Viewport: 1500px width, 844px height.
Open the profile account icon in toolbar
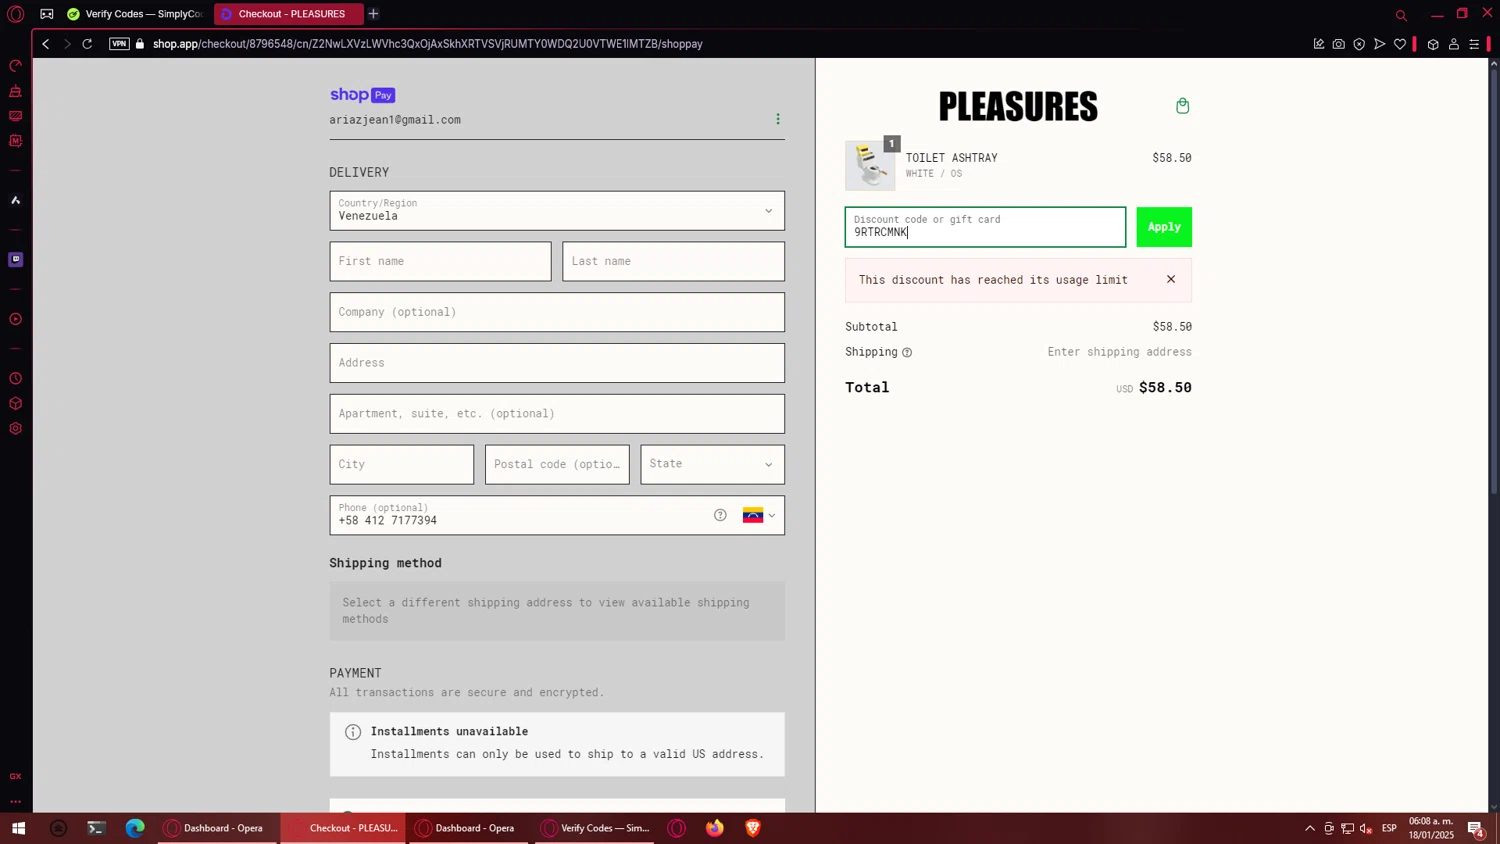click(1454, 44)
